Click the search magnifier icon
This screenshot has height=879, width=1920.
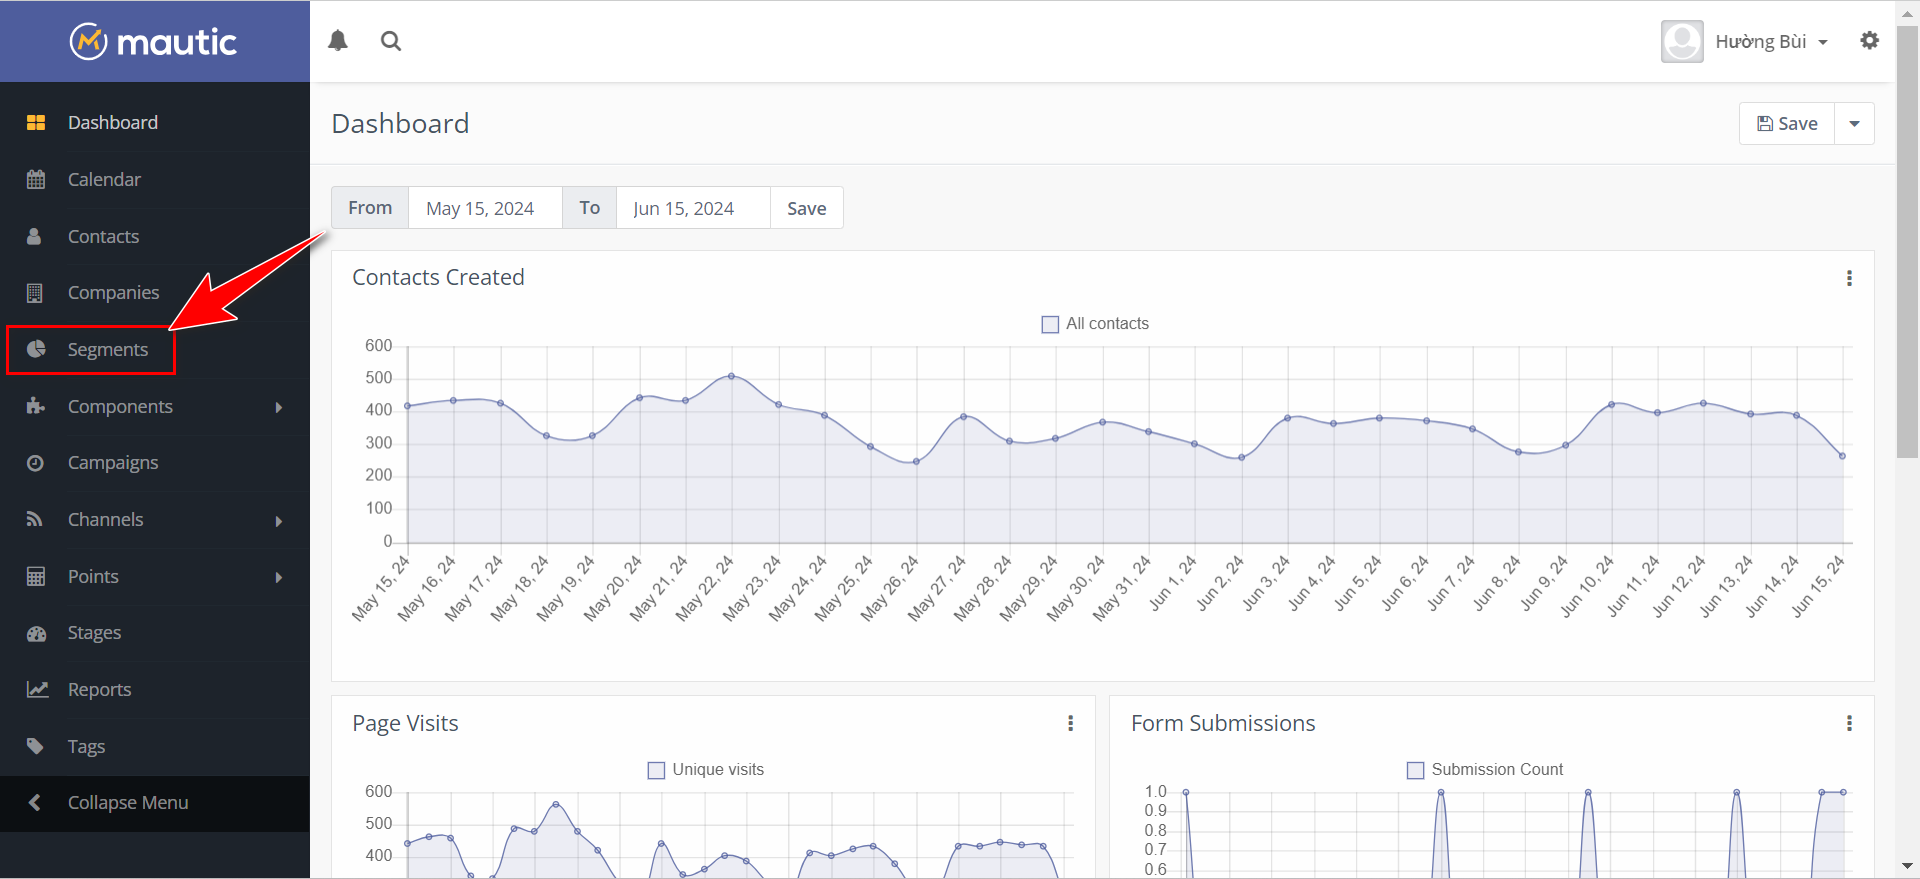click(x=391, y=41)
